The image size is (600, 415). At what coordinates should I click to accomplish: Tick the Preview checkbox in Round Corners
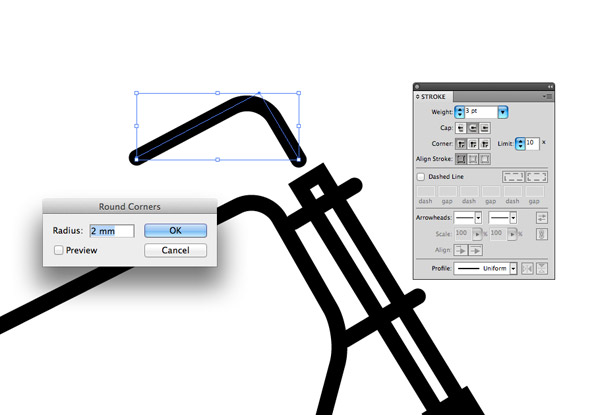point(59,250)
